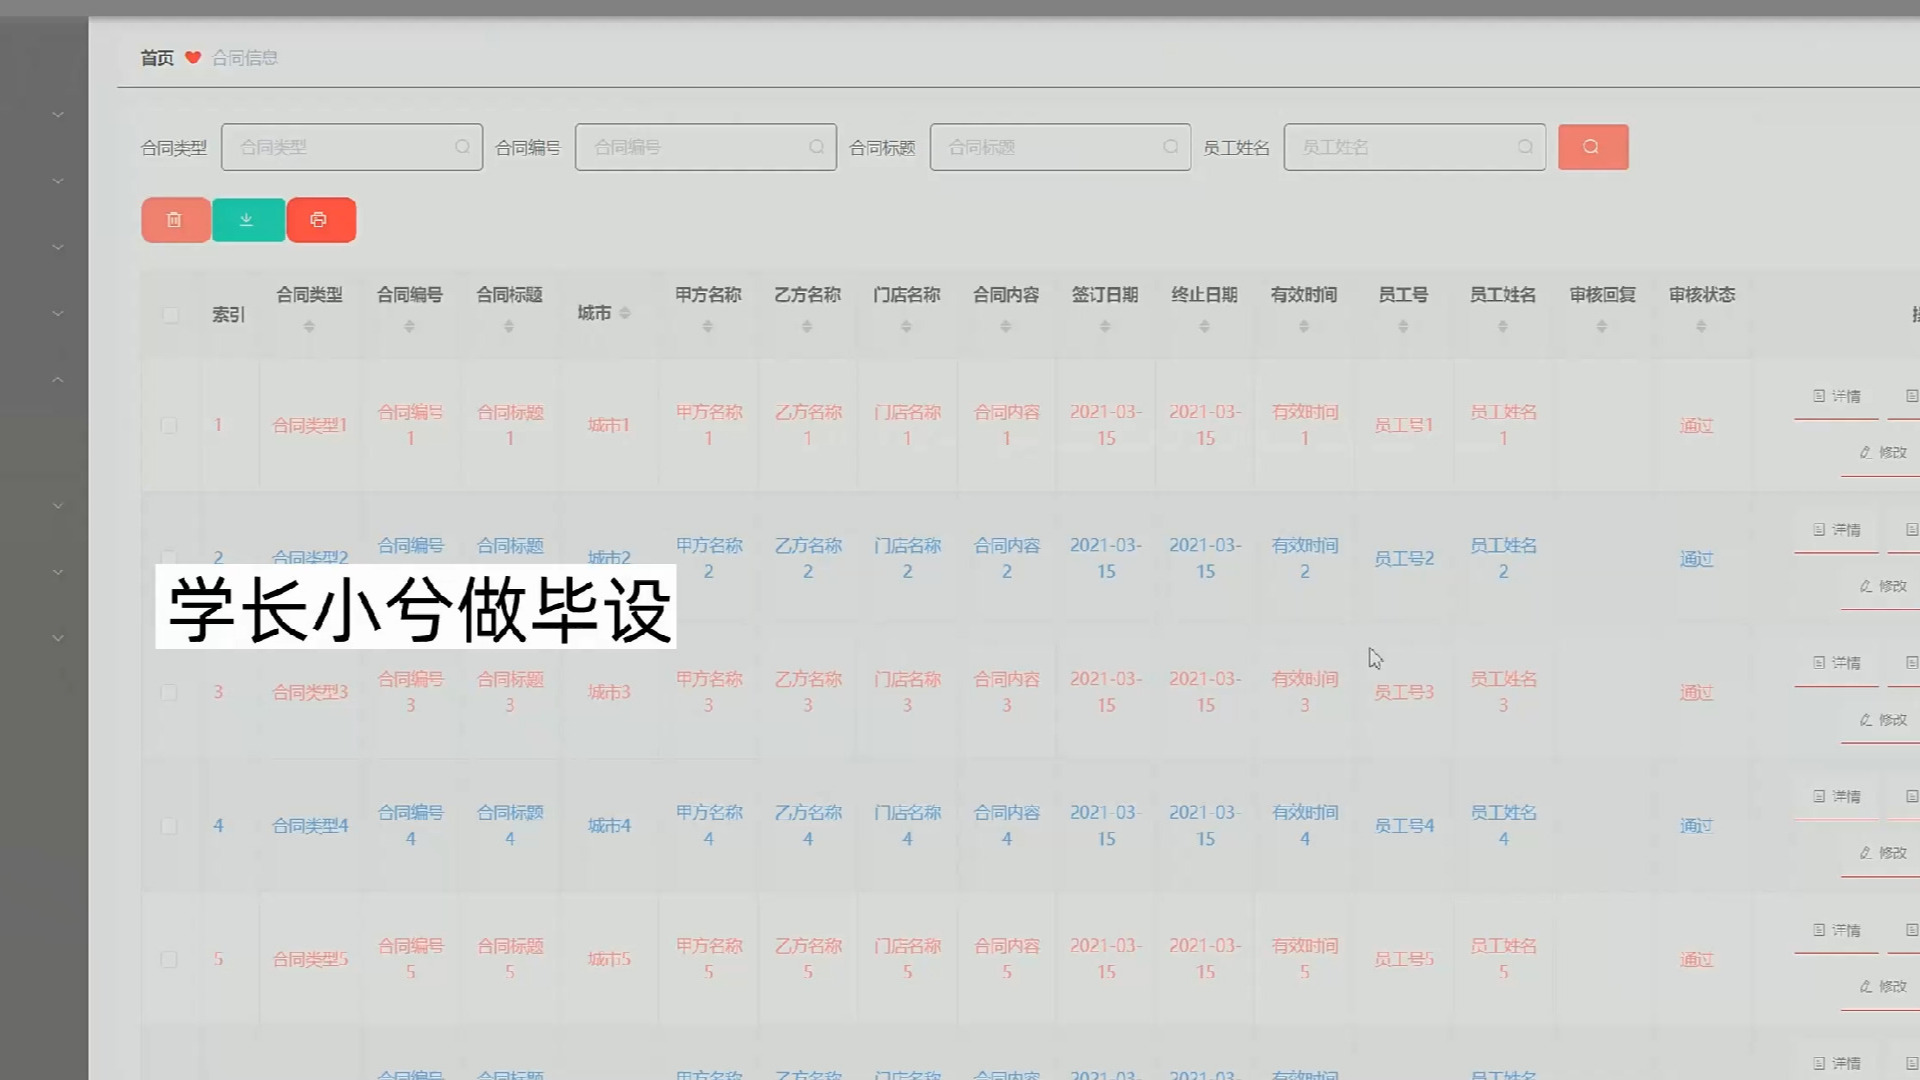The height and width of the screenshot is (1080, 1920).
Task: Click the search icon in 合同标题 field
Action: 1170,147
